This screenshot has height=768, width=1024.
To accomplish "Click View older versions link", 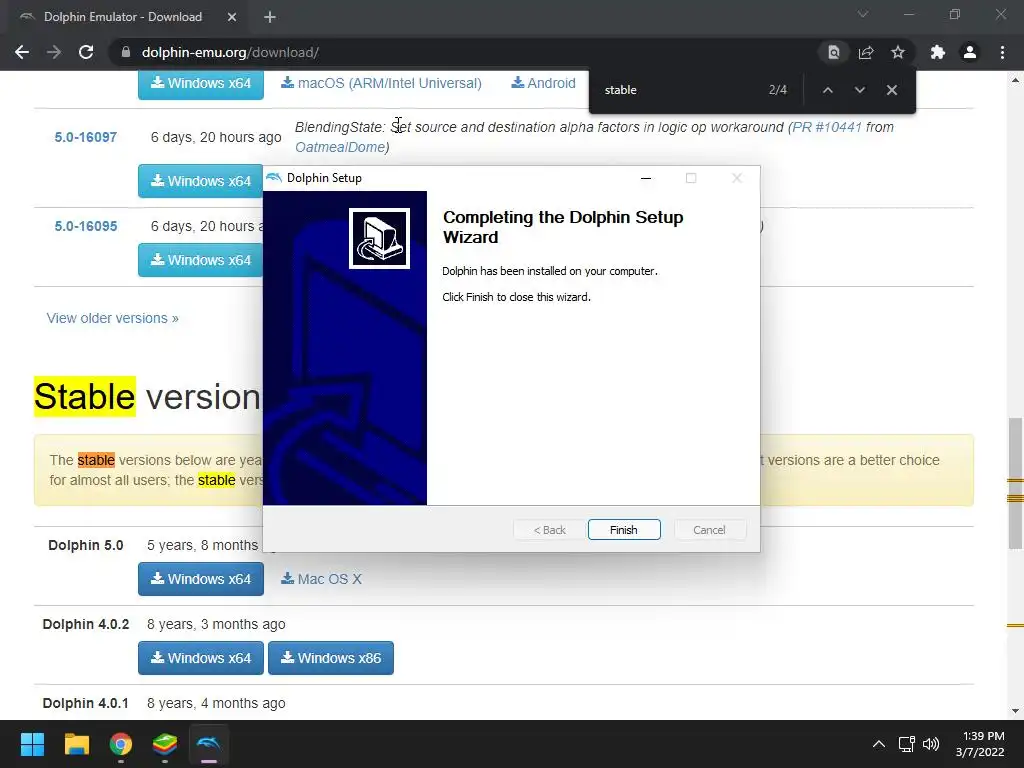I will (112, 318).
